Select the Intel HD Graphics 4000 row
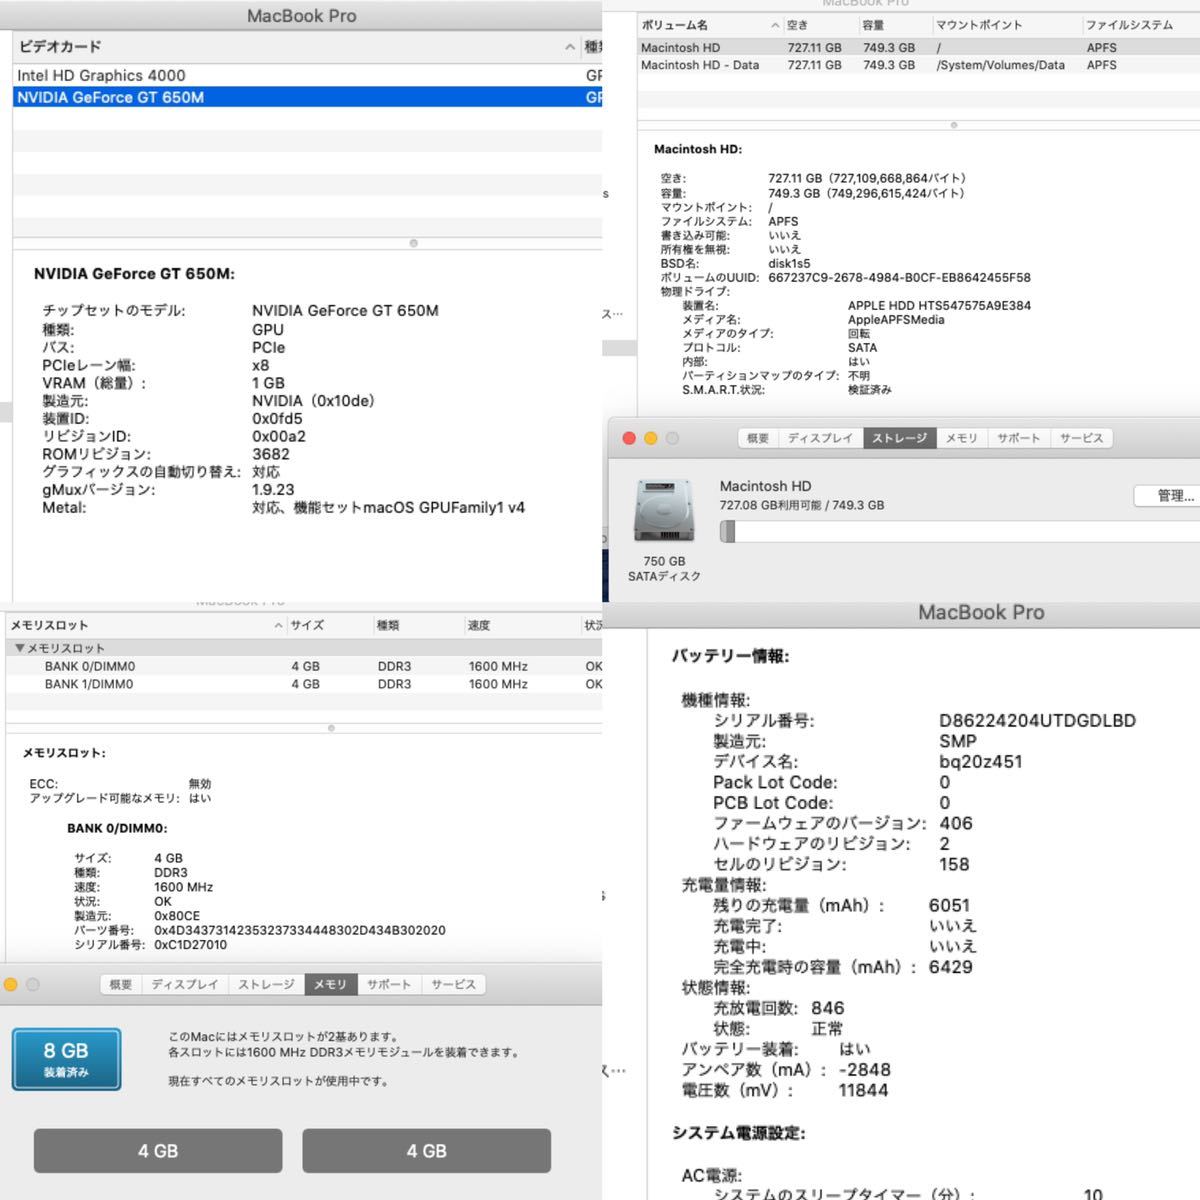 (x=307, y=75)
